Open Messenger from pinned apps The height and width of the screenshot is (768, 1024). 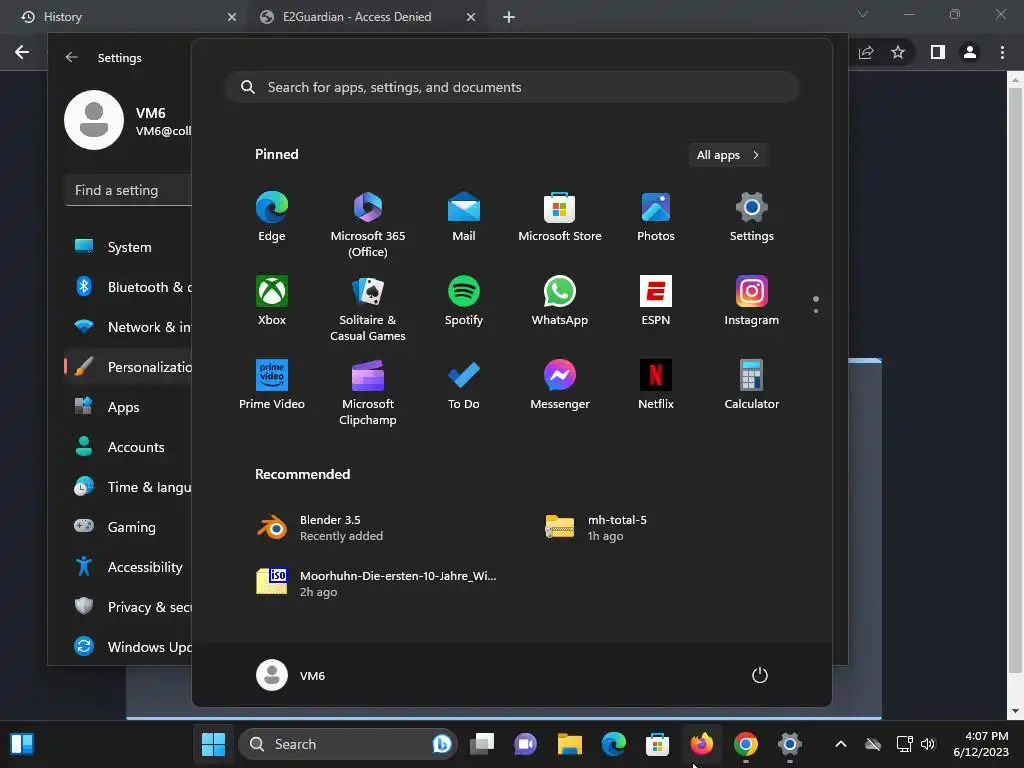(x=560, y=385)
